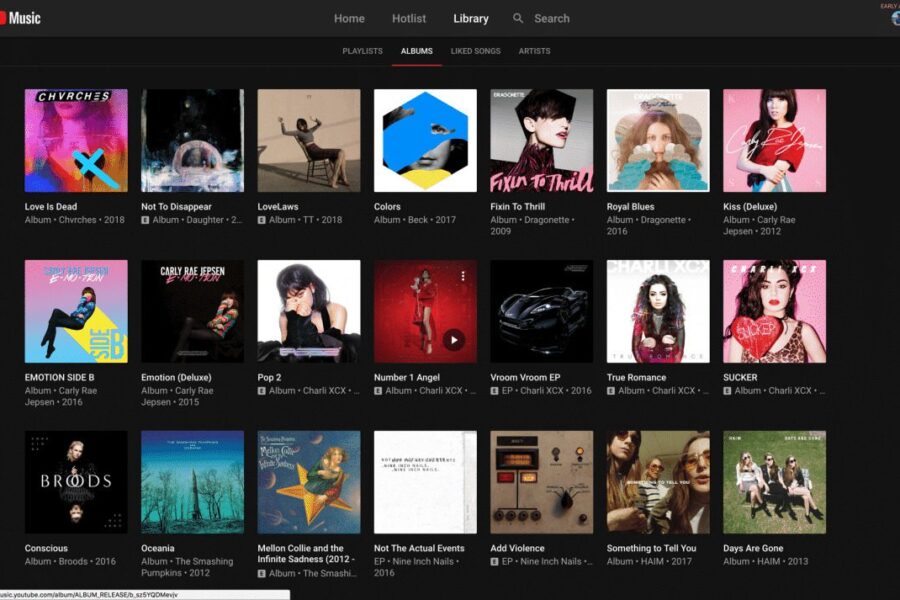
Task: Click the Something to Tell You title text
Action: click(651, 548)
